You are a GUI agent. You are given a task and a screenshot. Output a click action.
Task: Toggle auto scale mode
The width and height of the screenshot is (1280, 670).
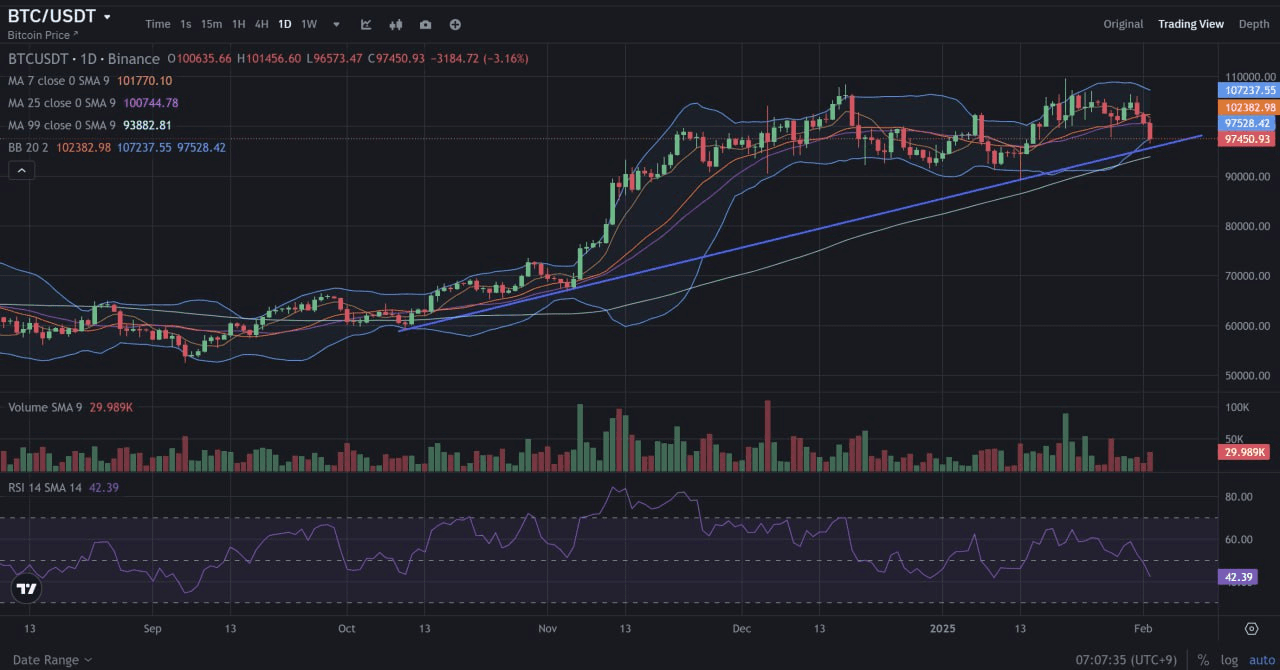(x=1261, y=660)
